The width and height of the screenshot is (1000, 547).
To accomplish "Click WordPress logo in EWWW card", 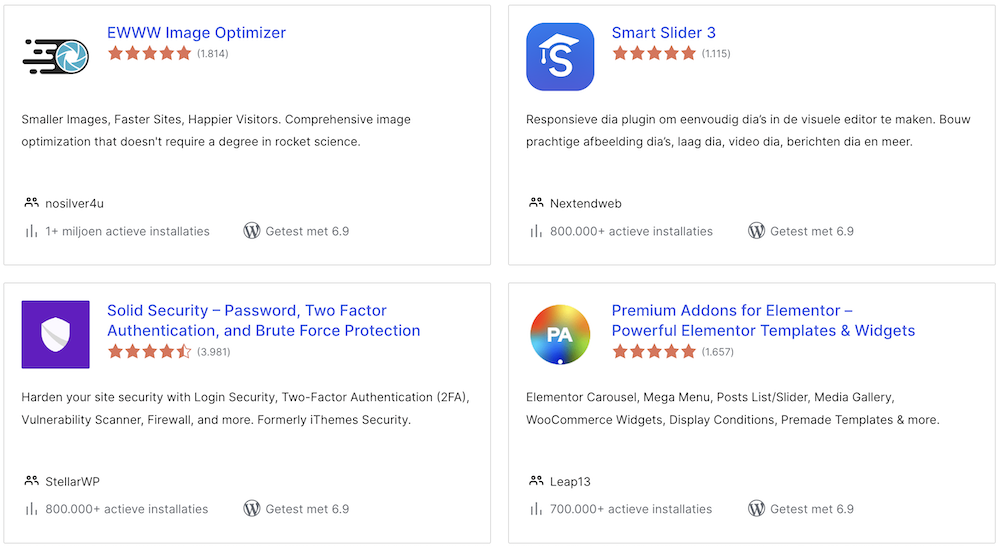I will [252, 231].
